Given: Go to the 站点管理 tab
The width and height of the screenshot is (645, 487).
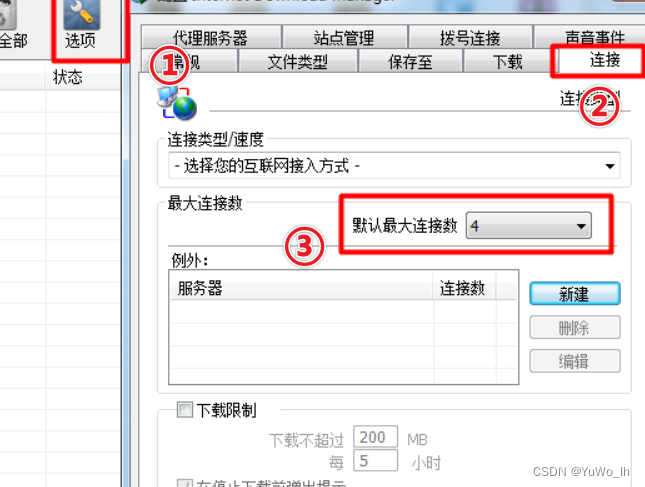Looking at the screenshot, I should pyautogui.click(x=345, y=37).
